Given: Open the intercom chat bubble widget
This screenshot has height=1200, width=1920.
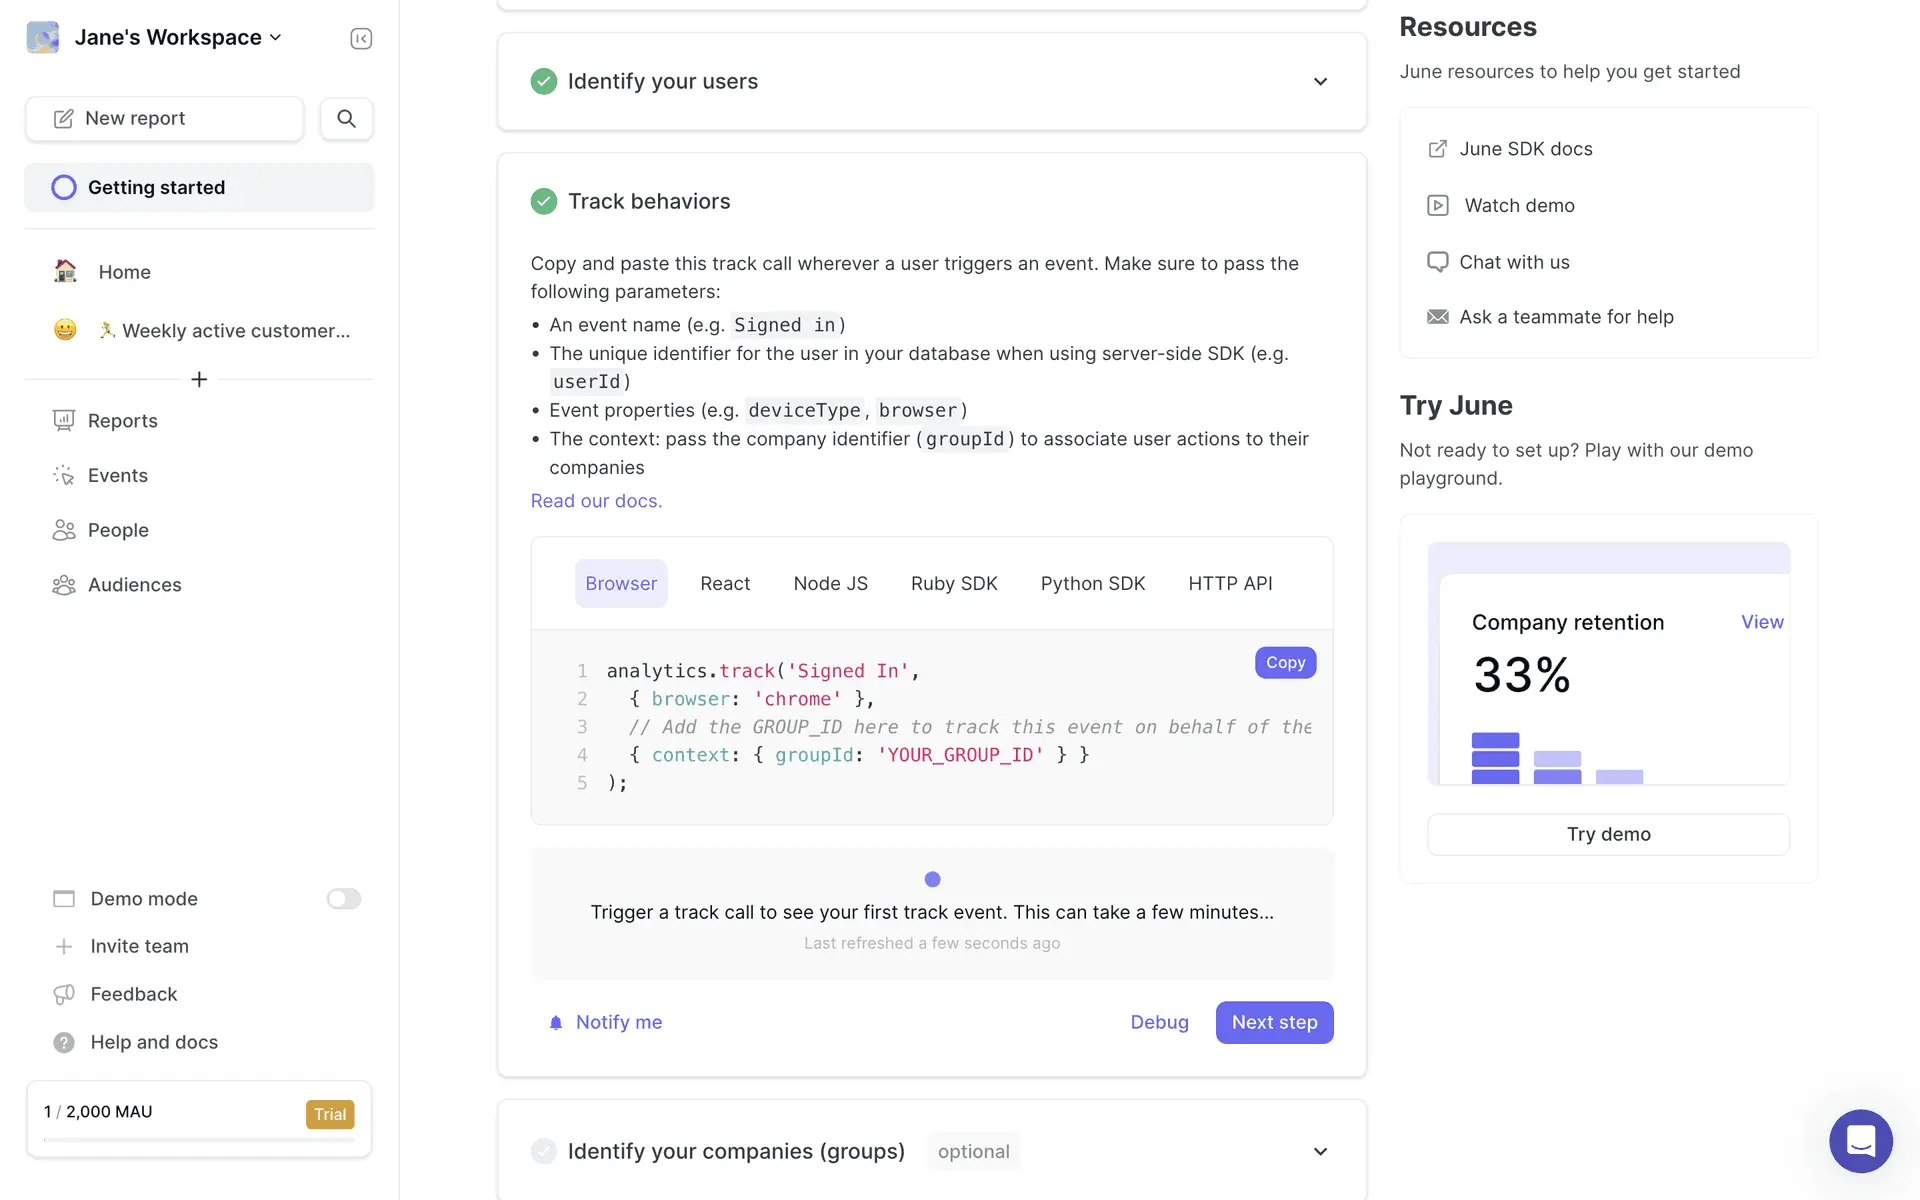Looking at the screenshot, I should pyautogui.click(x=1860, y=1141).
